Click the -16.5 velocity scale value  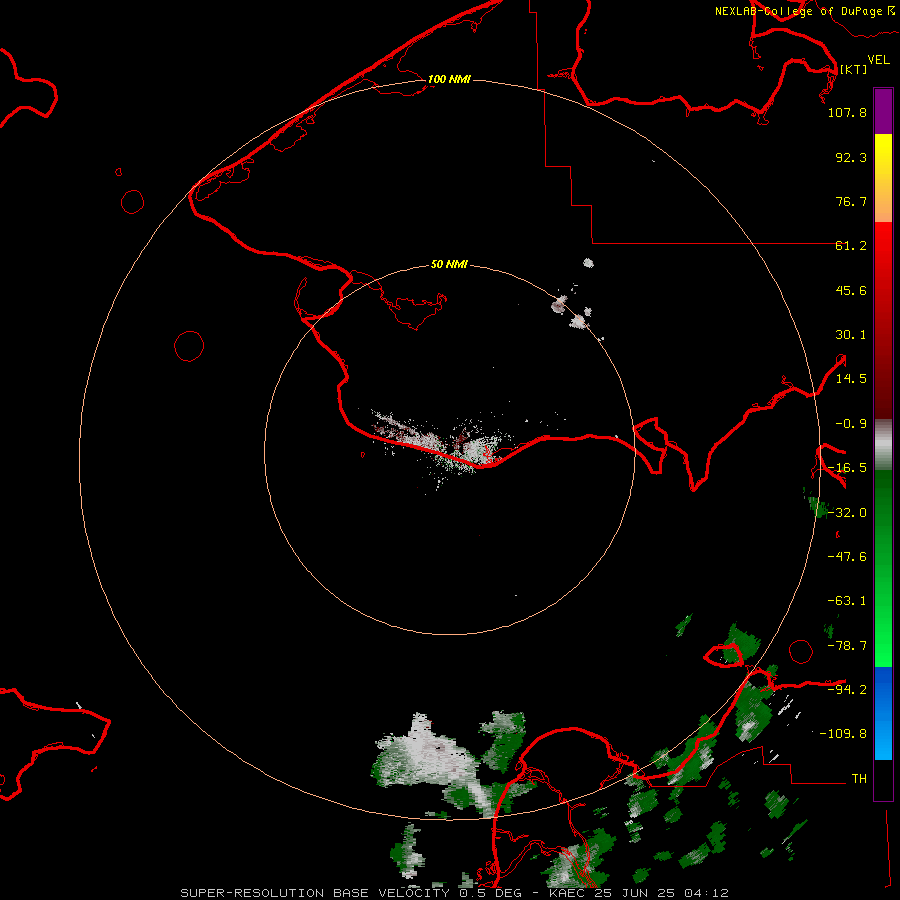point(847,468)
